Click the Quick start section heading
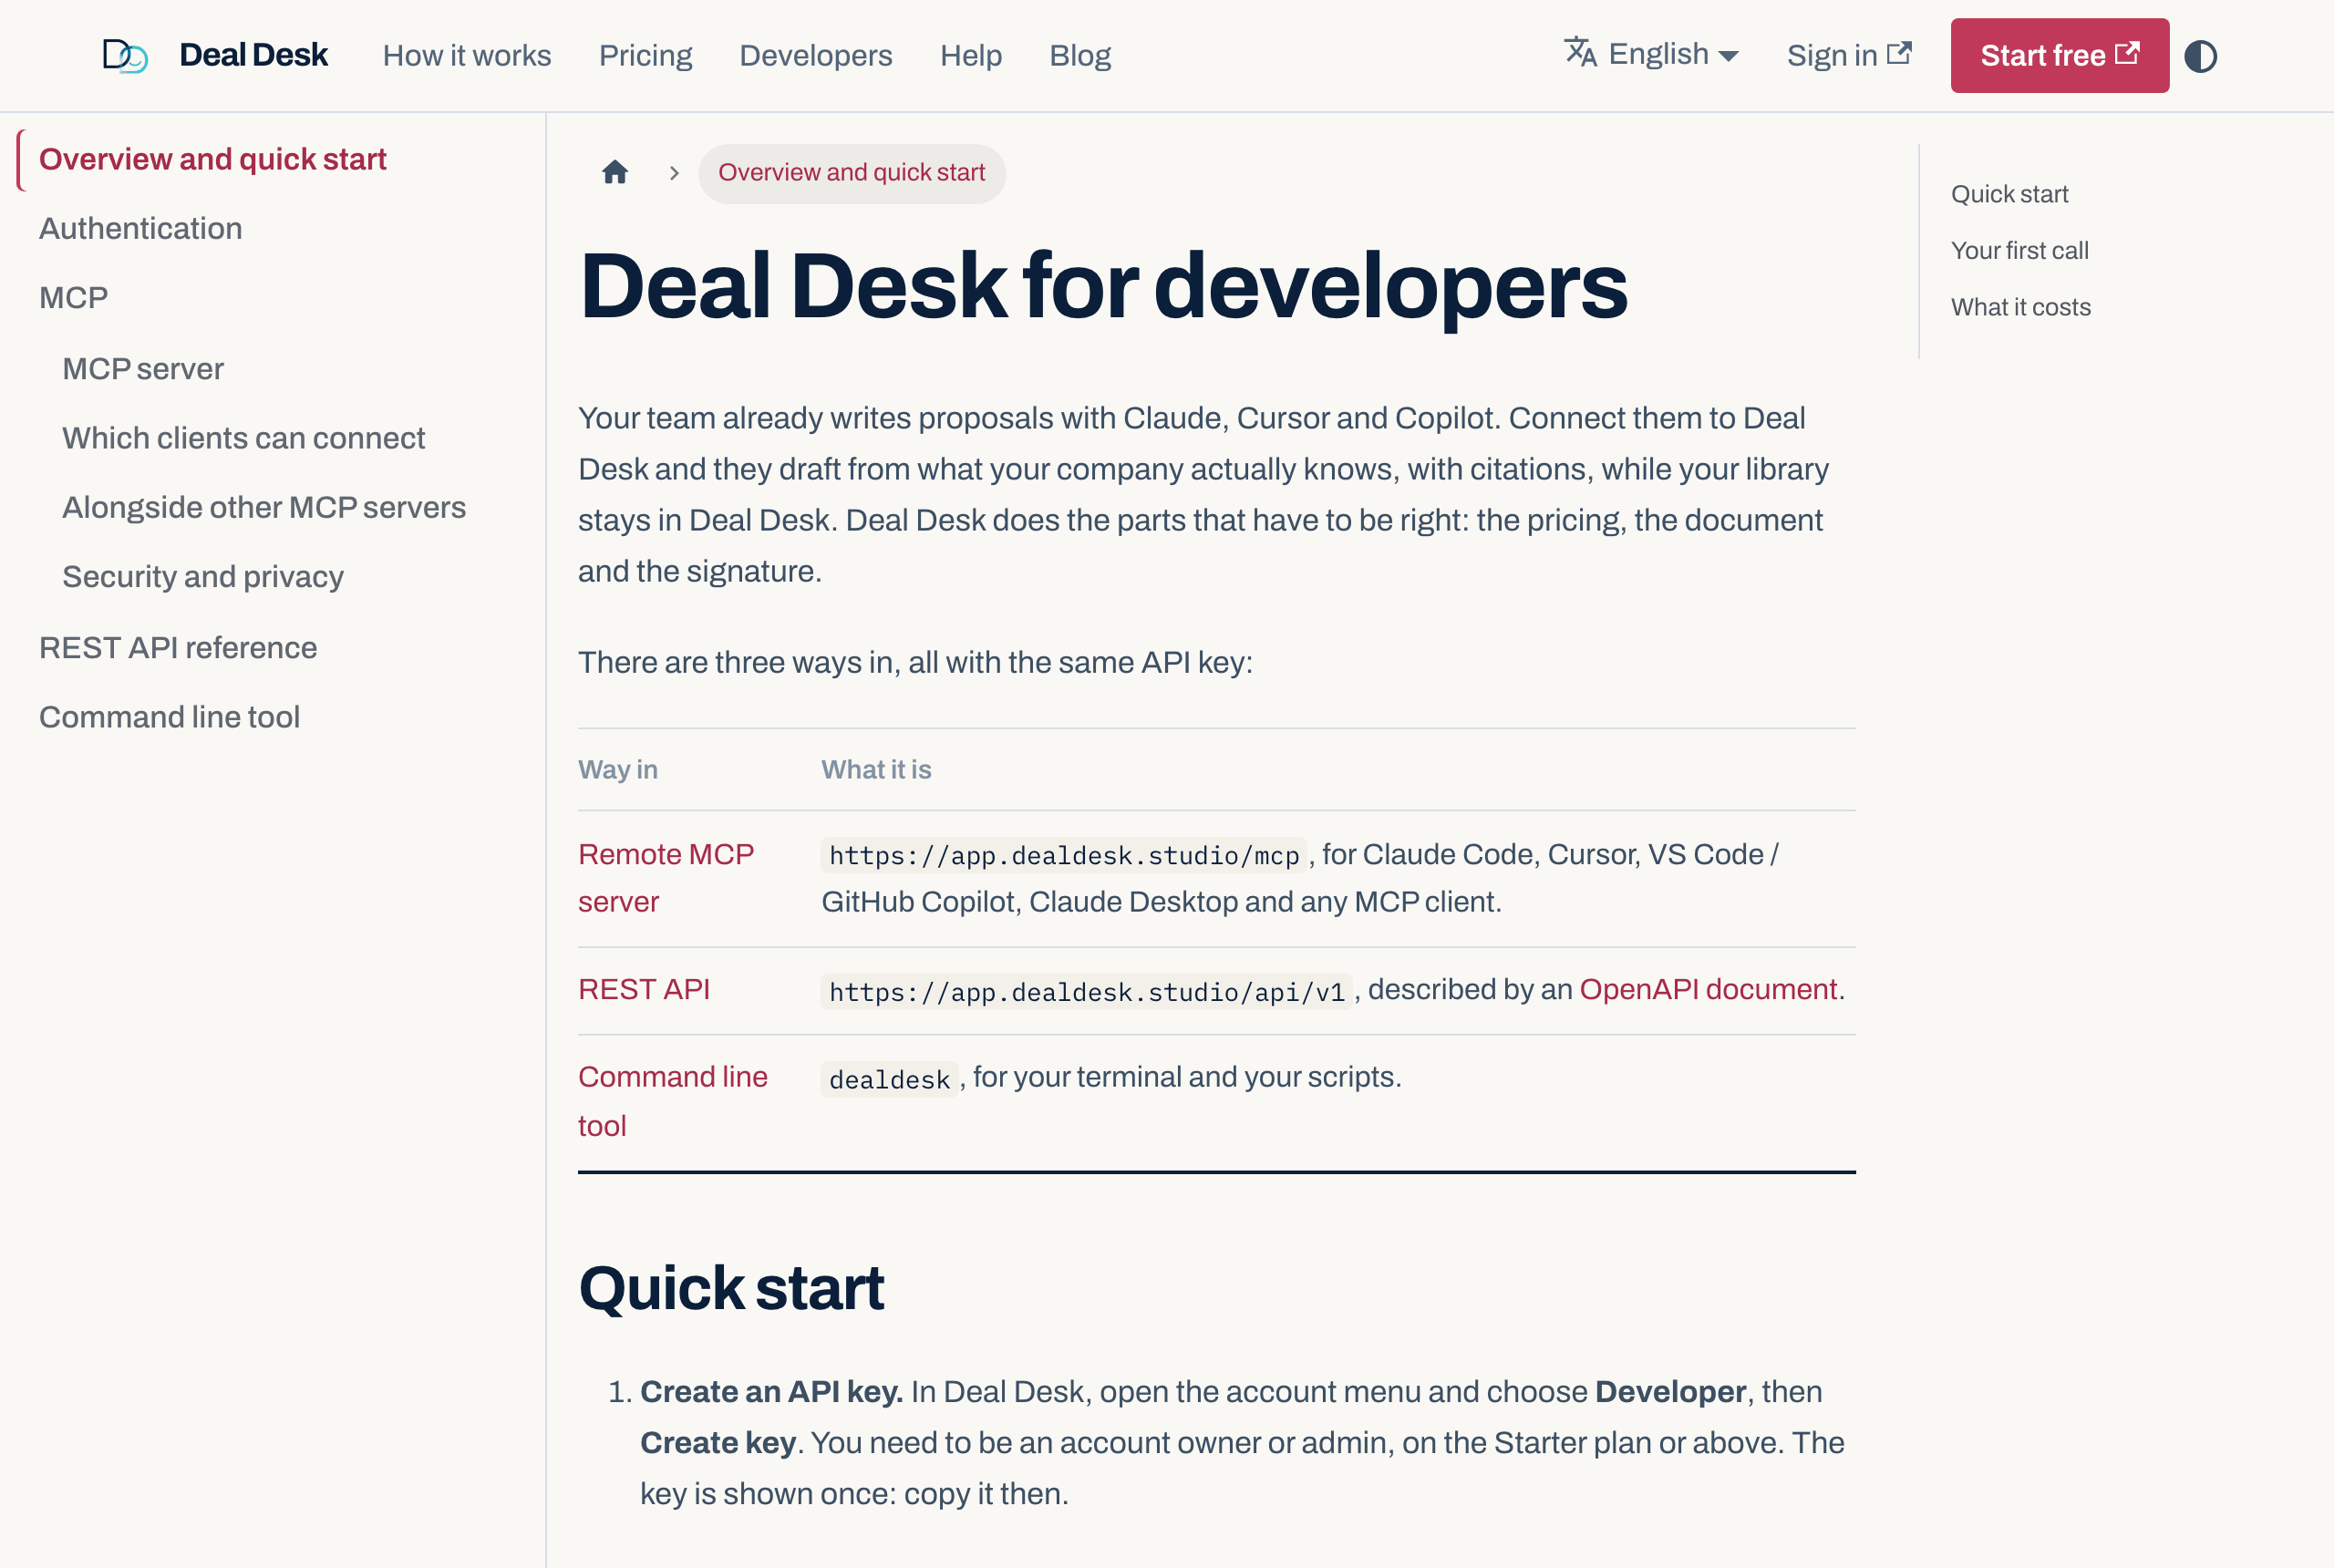The image size is (2334, 1568). 731,1288
